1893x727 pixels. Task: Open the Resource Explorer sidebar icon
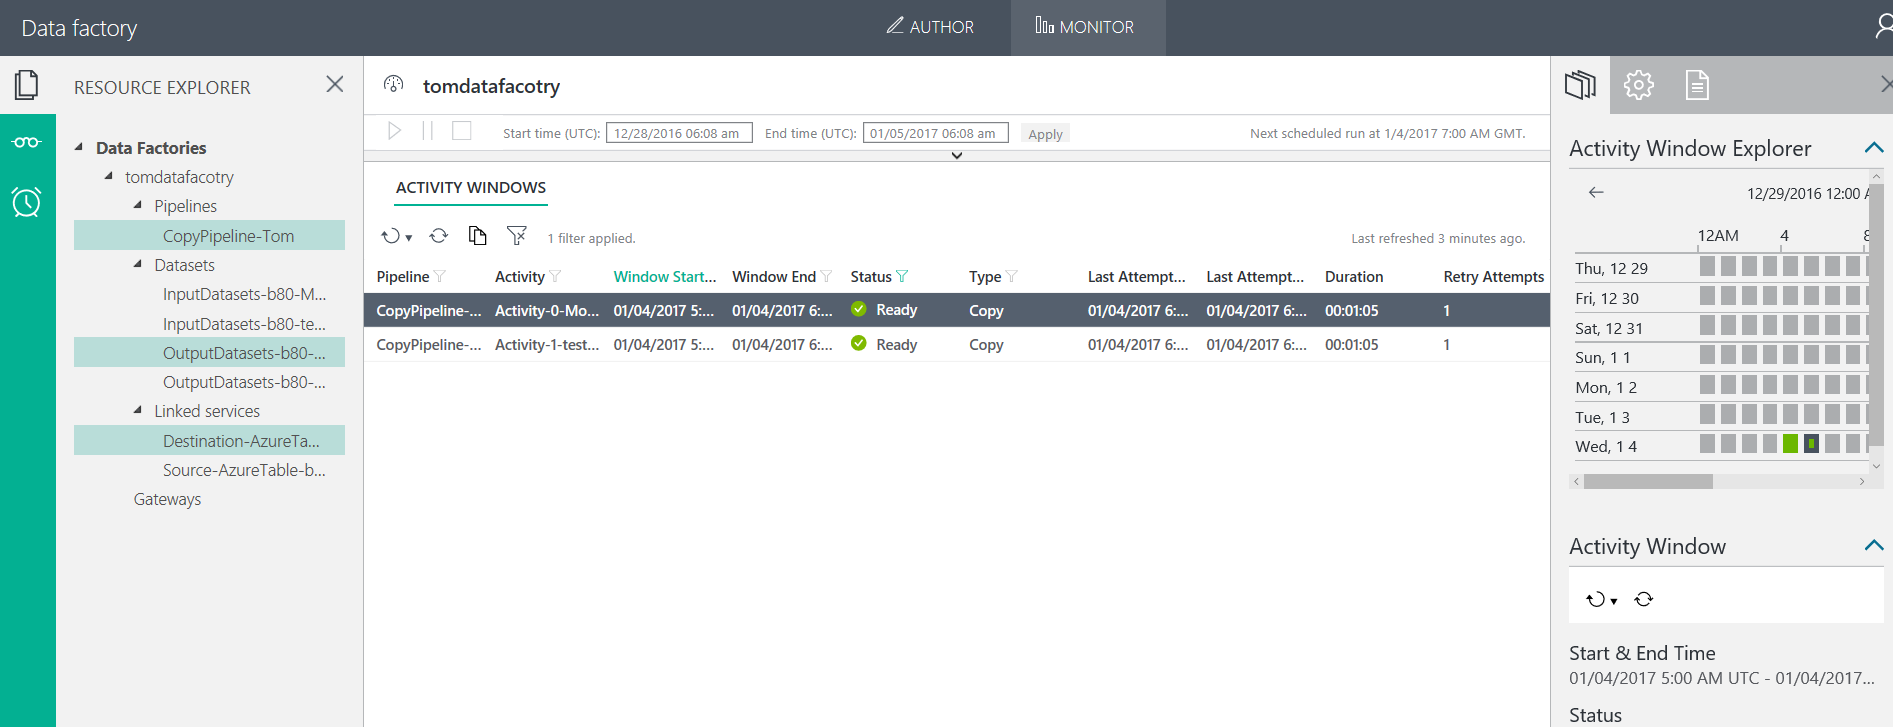(27, 85)
